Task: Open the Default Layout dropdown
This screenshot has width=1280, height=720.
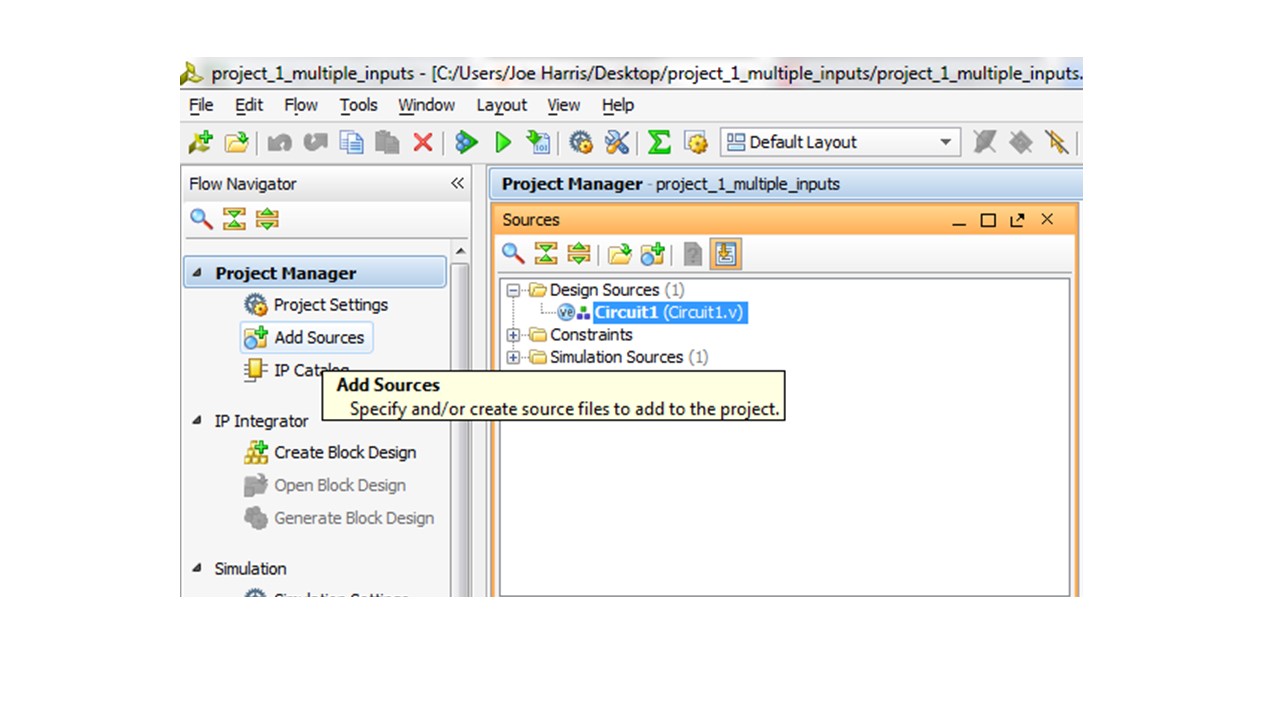Action: (x=944, y=143)
